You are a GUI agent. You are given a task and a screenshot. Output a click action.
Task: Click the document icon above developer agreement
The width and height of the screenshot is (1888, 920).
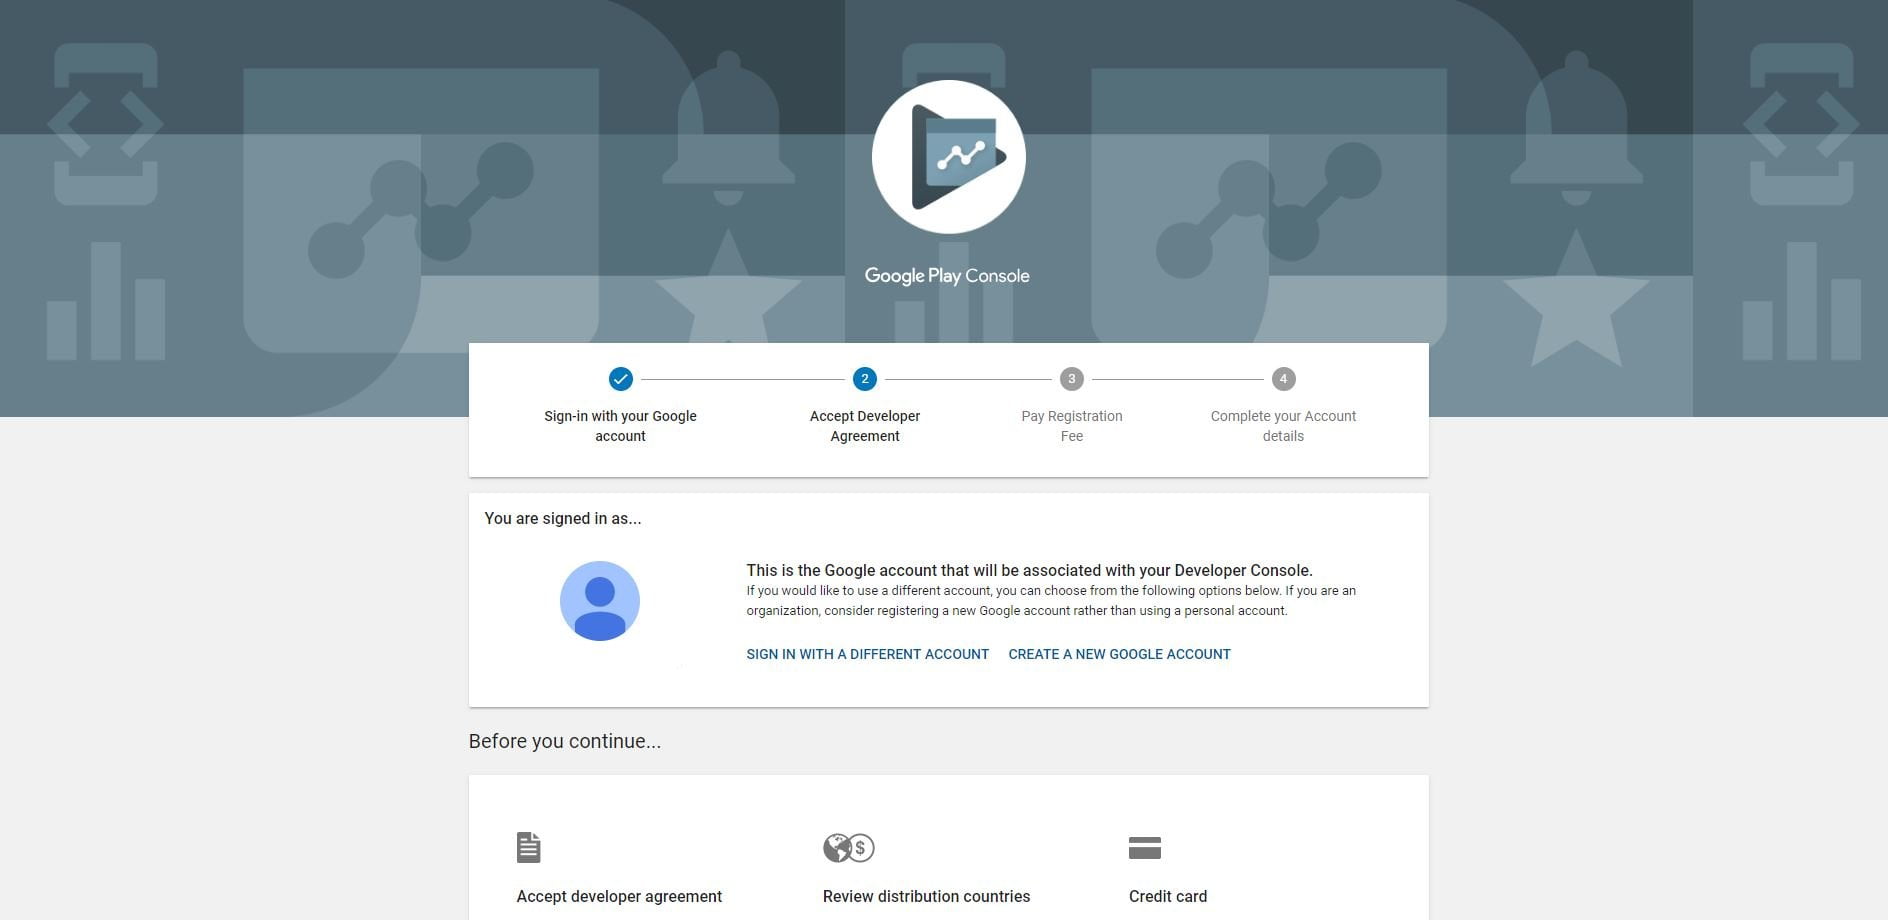click(529, 847)
